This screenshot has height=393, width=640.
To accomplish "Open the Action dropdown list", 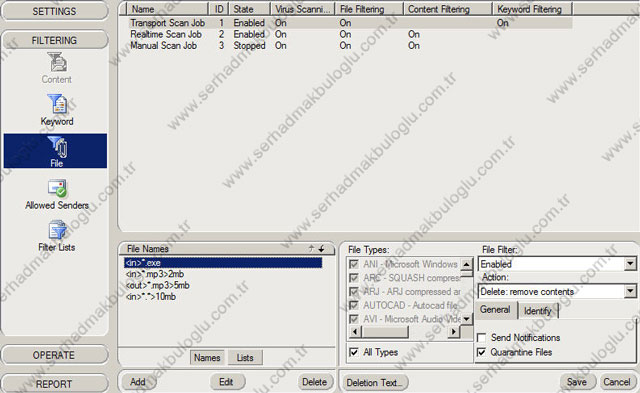I will tap(630, 291).
